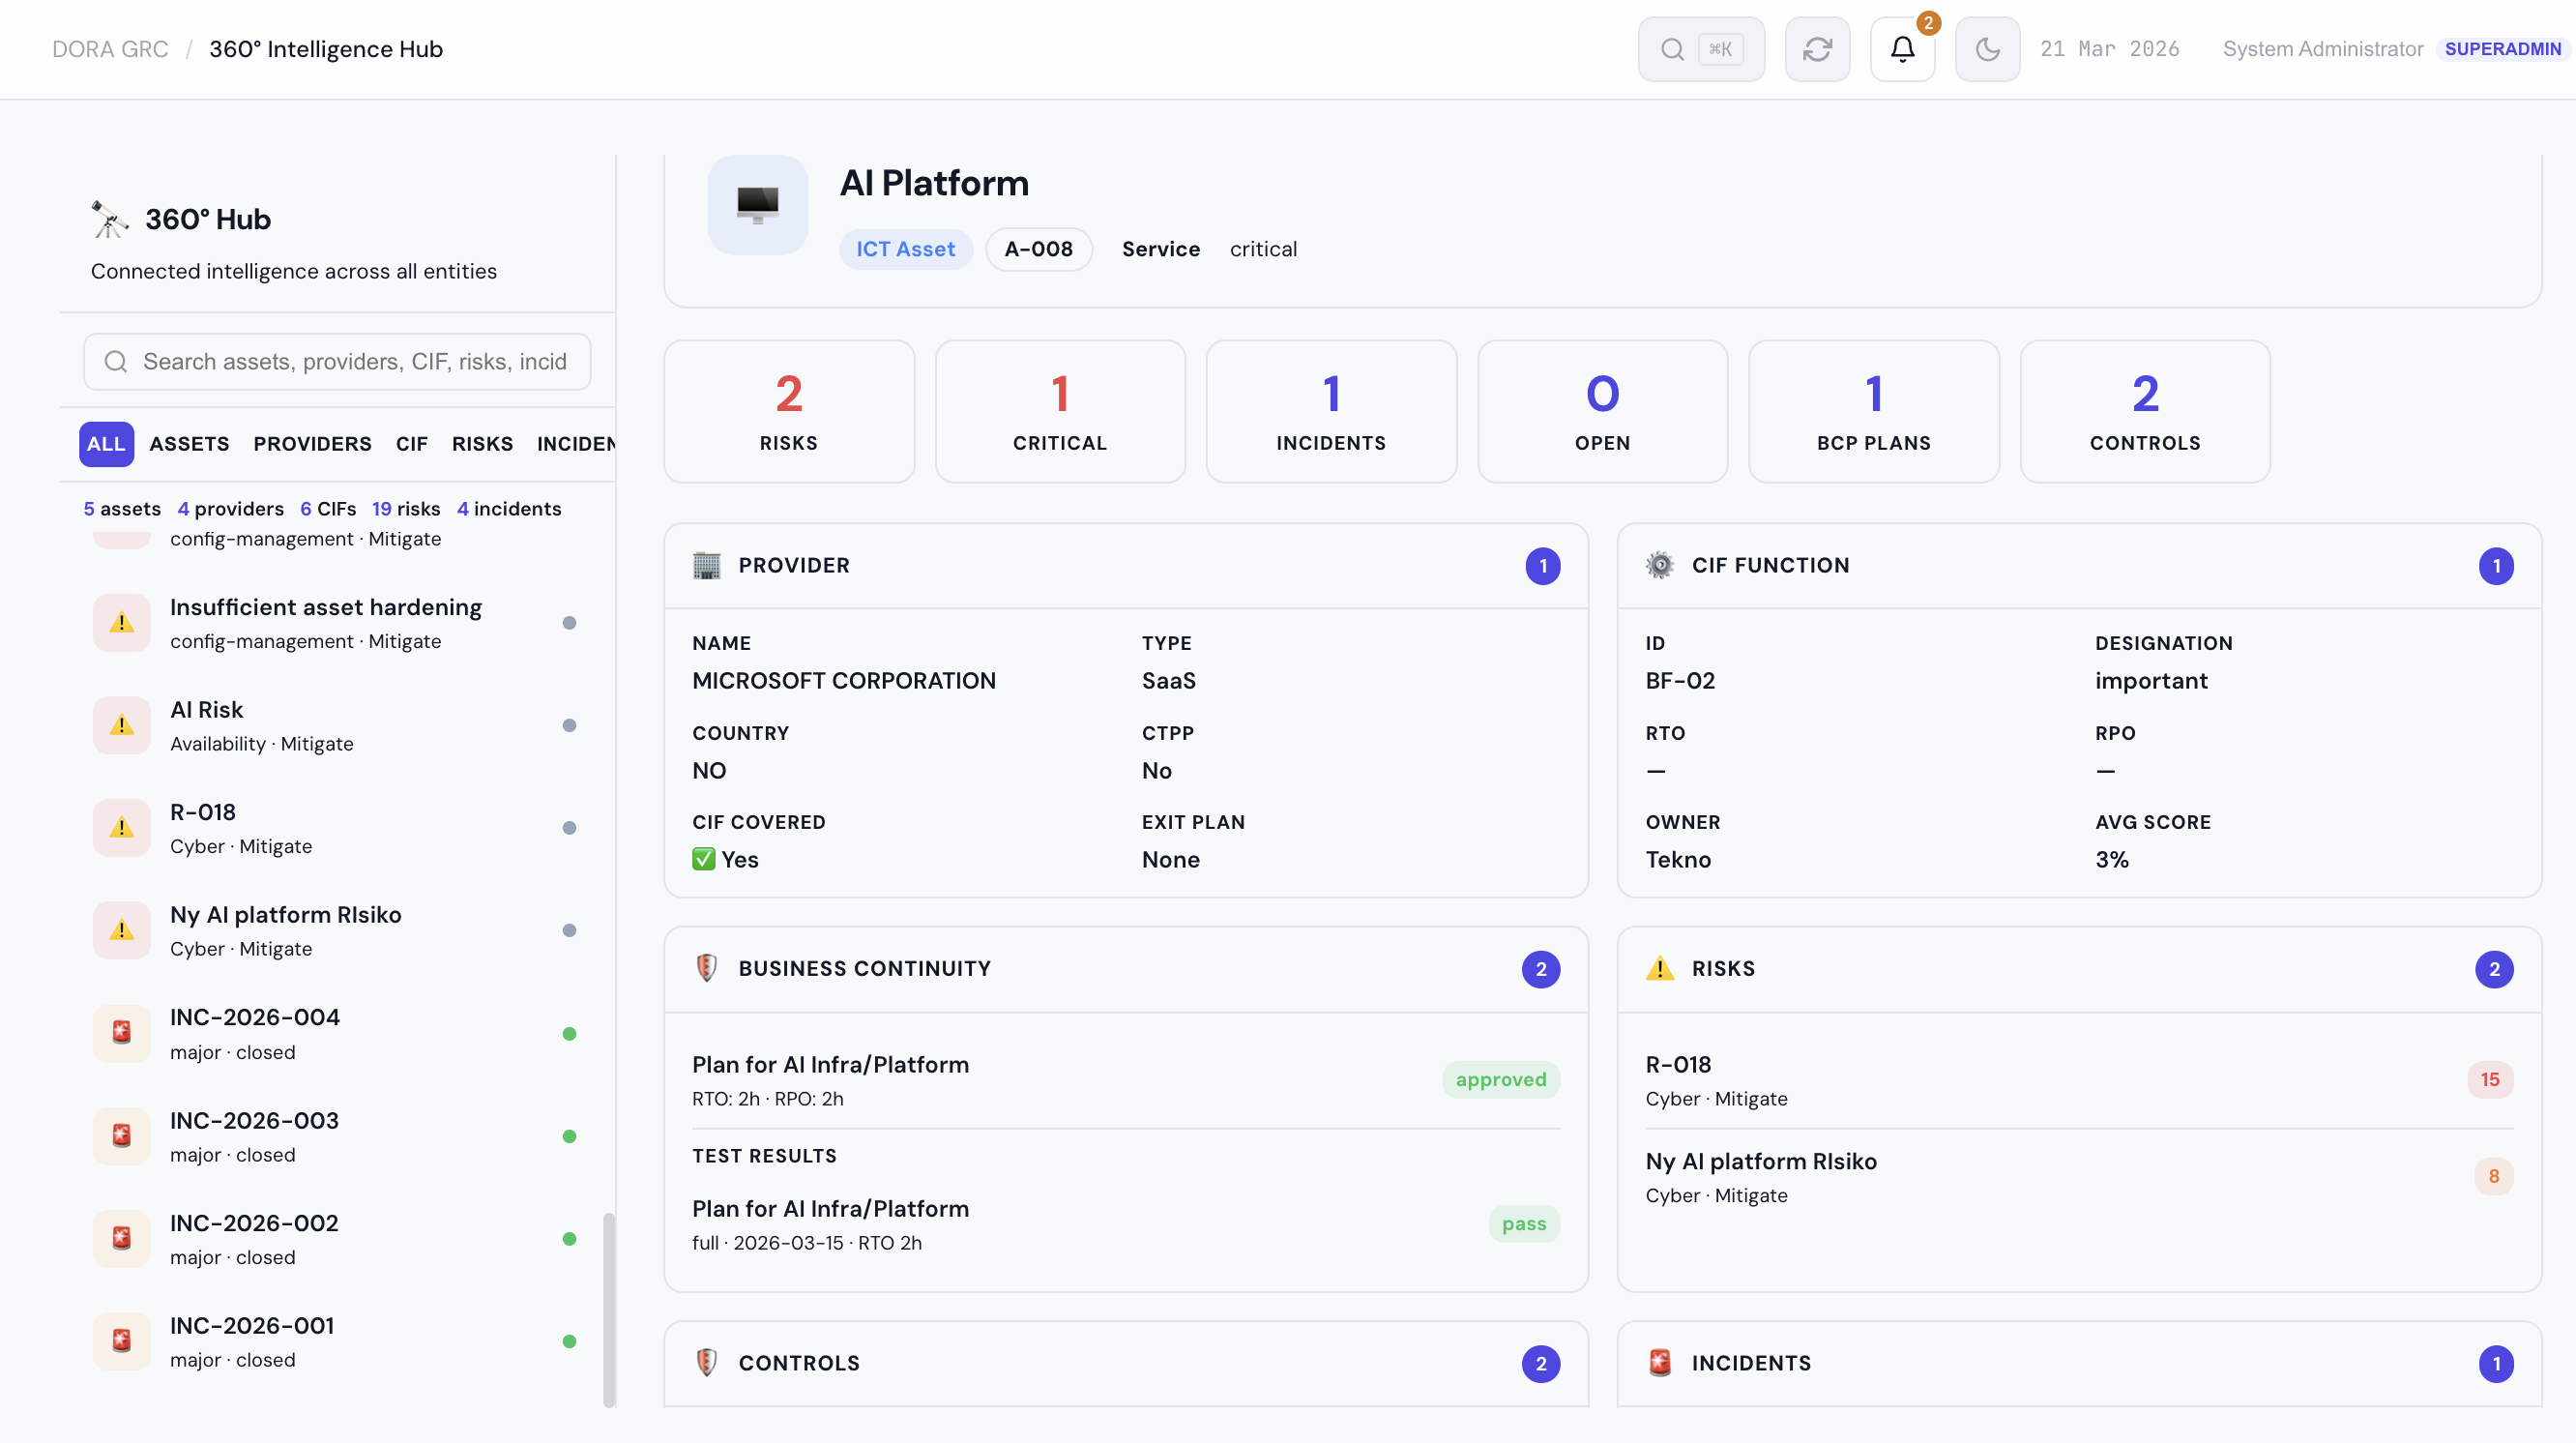This screenshot has height=1443, width=2576.
Task: Toggle dark mode moon icon
Action: [x=1988, y=49]
